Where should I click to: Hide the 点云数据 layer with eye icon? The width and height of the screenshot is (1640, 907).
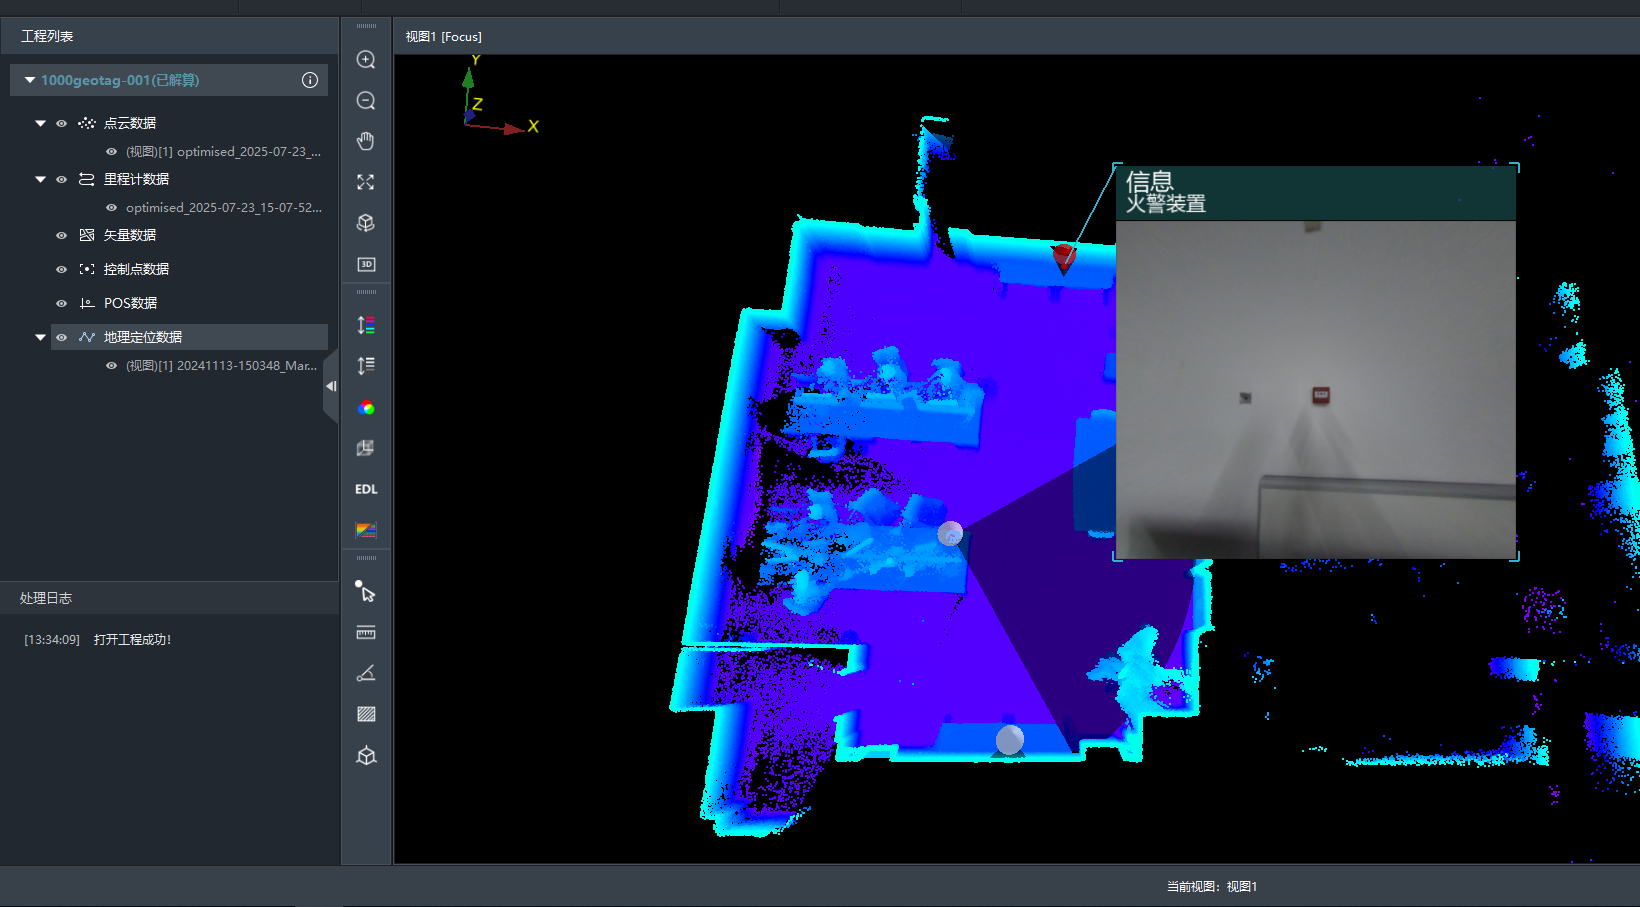pos(61,124)
